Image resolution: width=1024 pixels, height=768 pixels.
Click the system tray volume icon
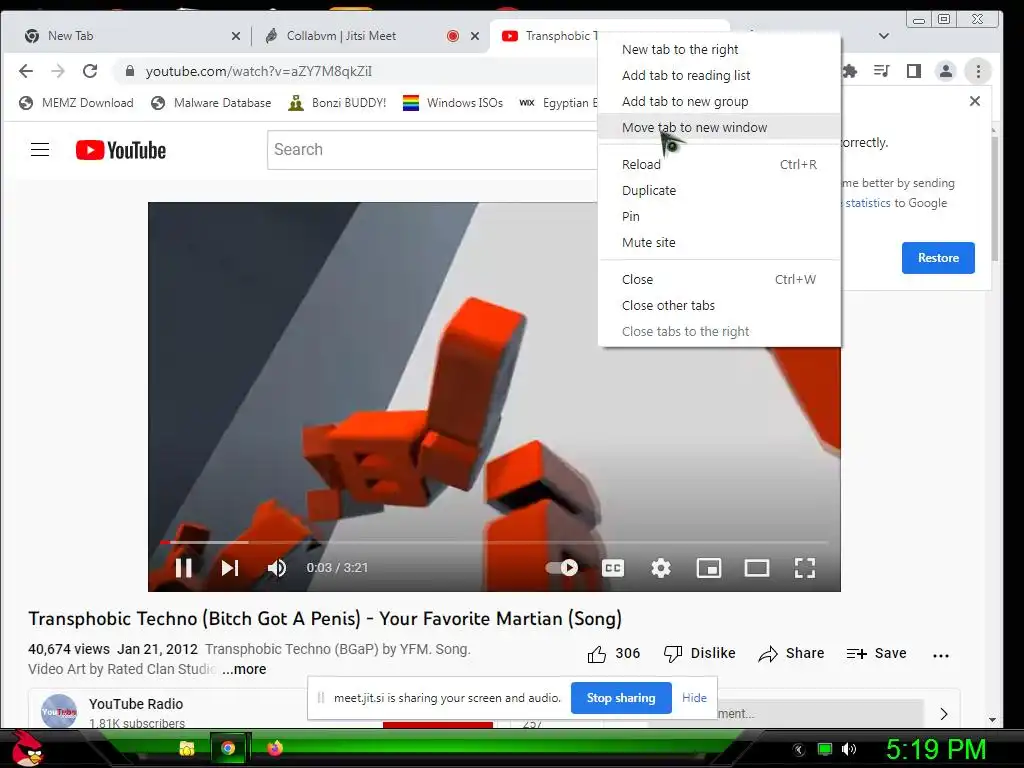point(850,750)
